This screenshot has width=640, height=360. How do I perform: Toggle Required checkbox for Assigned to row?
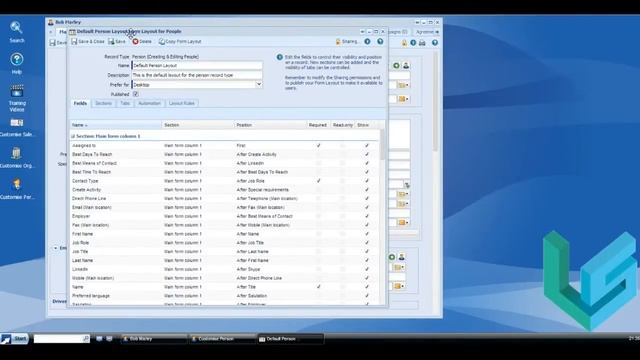click(318, 145)
